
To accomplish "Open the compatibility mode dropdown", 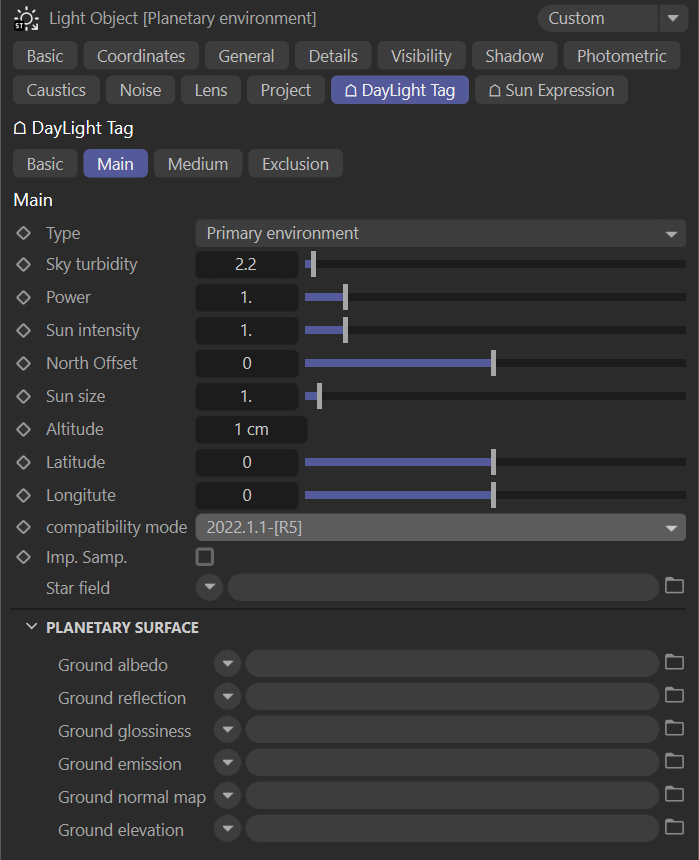I will tap(440, 527).
